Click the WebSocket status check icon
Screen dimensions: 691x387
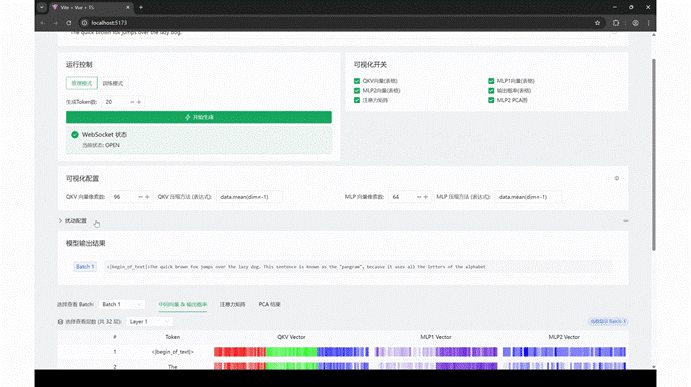pyautogui.click(x=75, y=135)
